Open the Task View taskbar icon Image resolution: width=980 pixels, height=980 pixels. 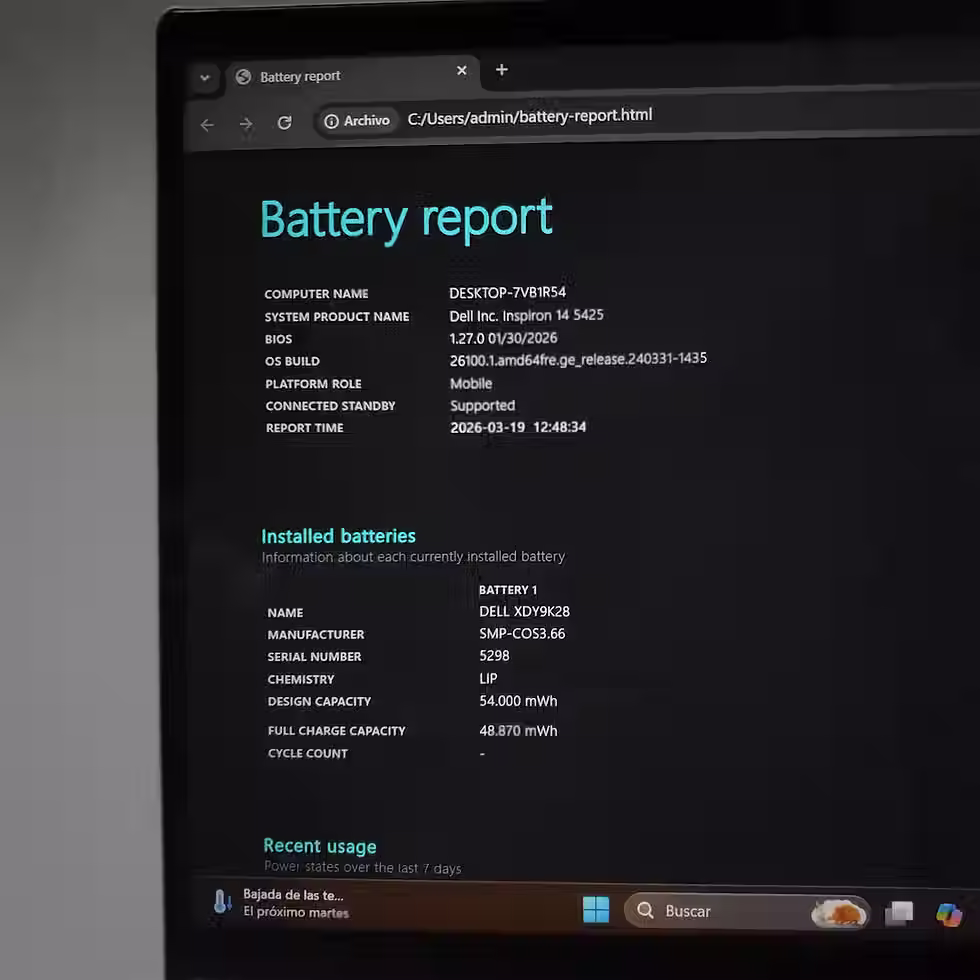coord(899,913)
